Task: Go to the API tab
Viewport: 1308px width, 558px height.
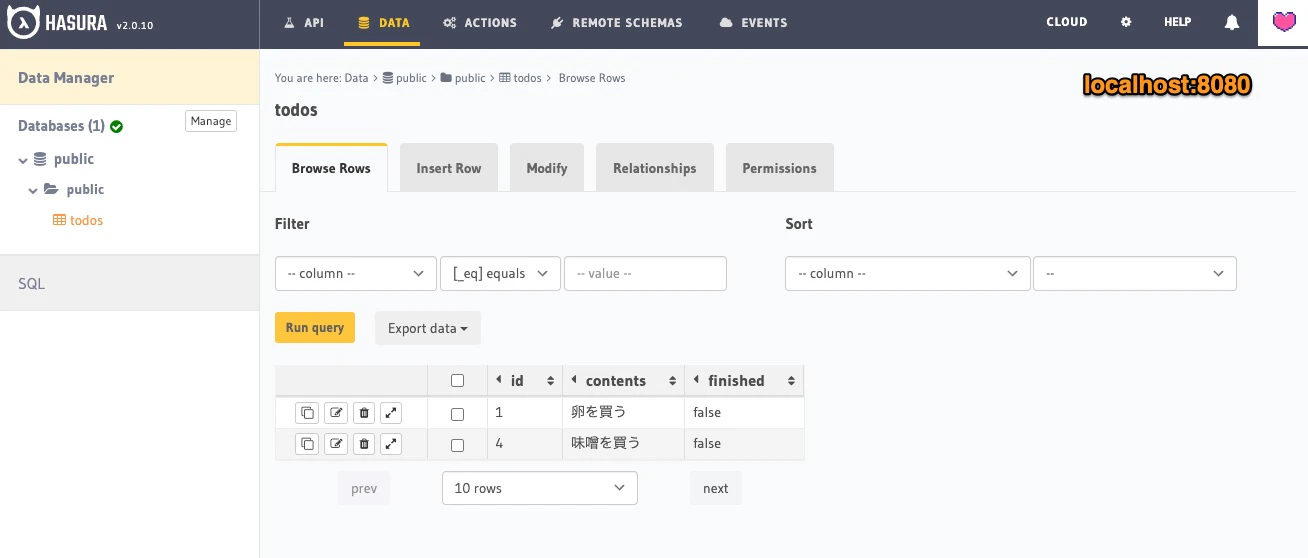Action: (x=304, y=22)
